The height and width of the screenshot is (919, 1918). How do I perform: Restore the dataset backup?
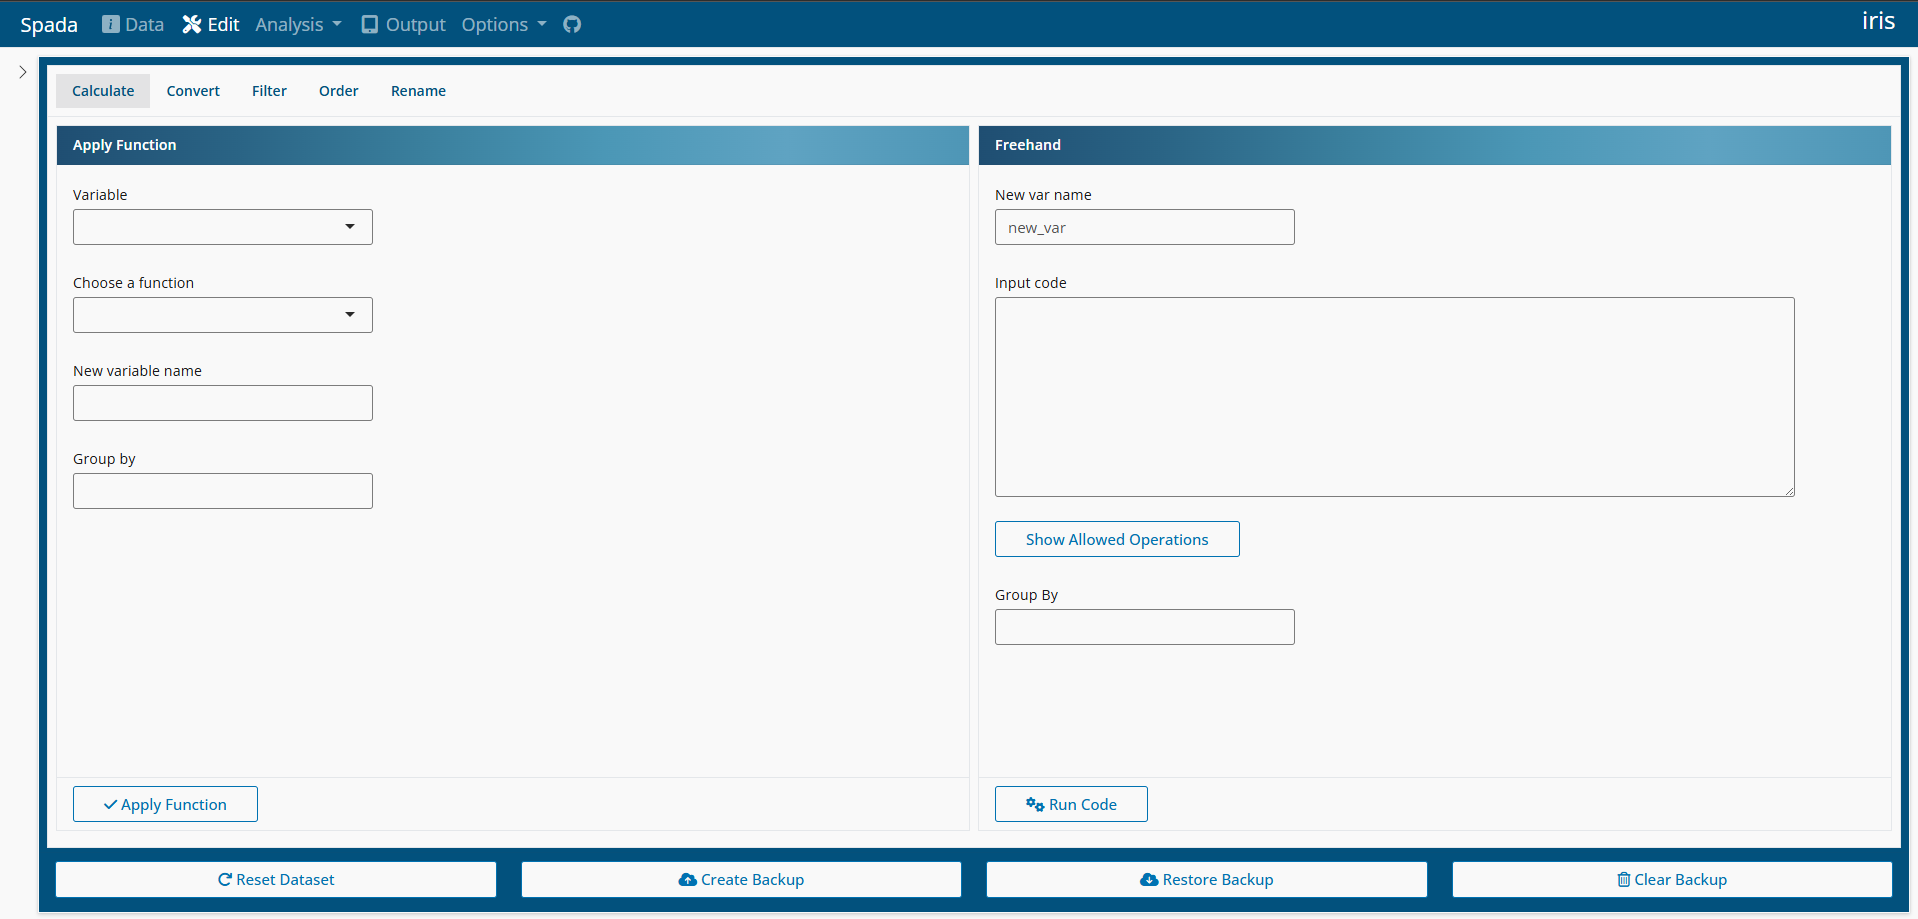tap(1206, 879)
